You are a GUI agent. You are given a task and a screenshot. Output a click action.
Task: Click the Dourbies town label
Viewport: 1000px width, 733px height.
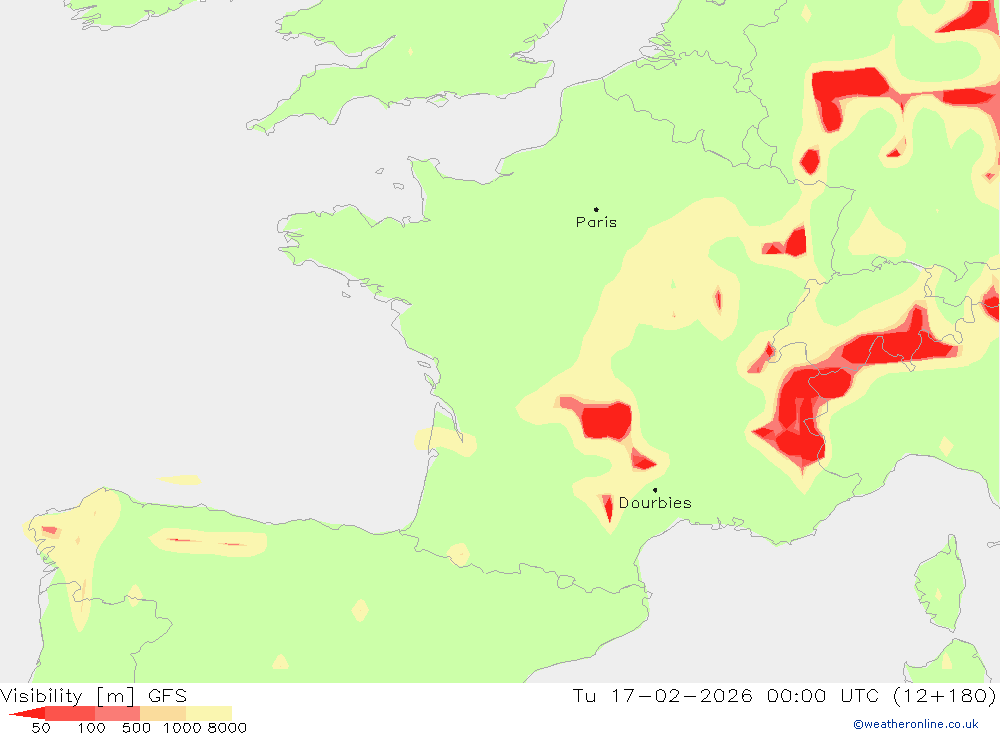coord(655,503)
